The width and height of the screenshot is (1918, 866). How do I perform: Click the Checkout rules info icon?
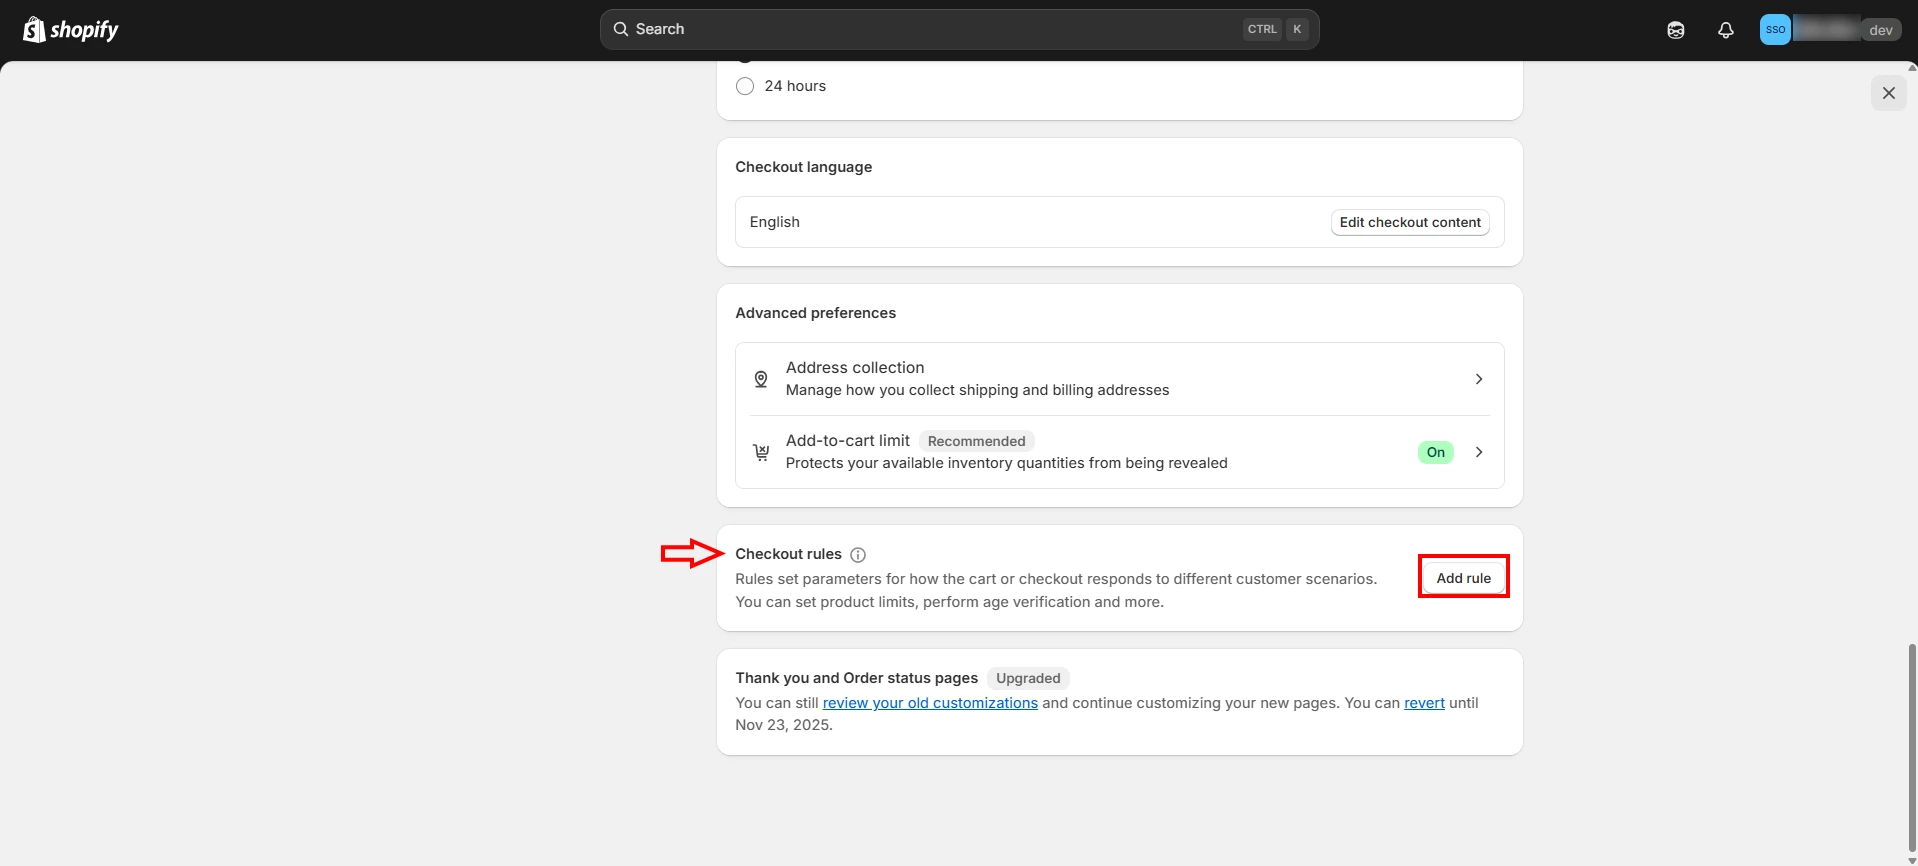858,555
